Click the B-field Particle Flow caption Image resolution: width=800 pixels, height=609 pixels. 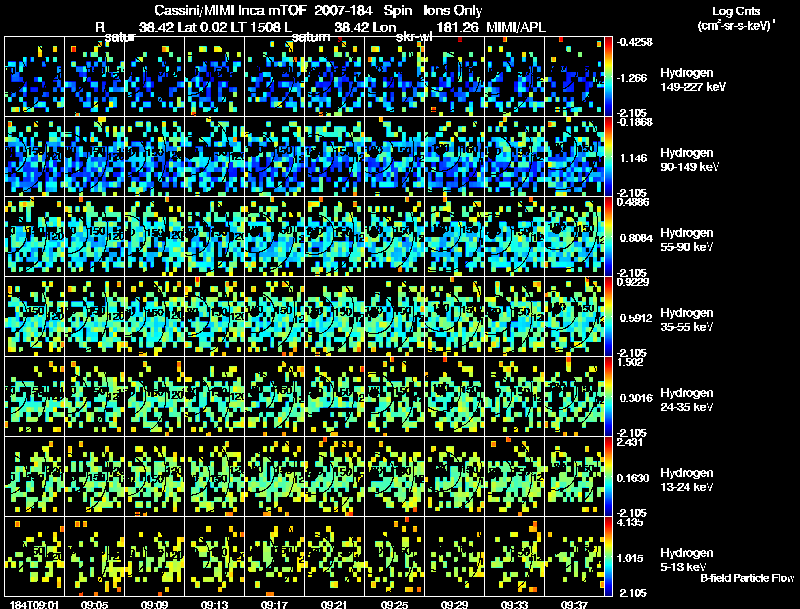point(747,578)
